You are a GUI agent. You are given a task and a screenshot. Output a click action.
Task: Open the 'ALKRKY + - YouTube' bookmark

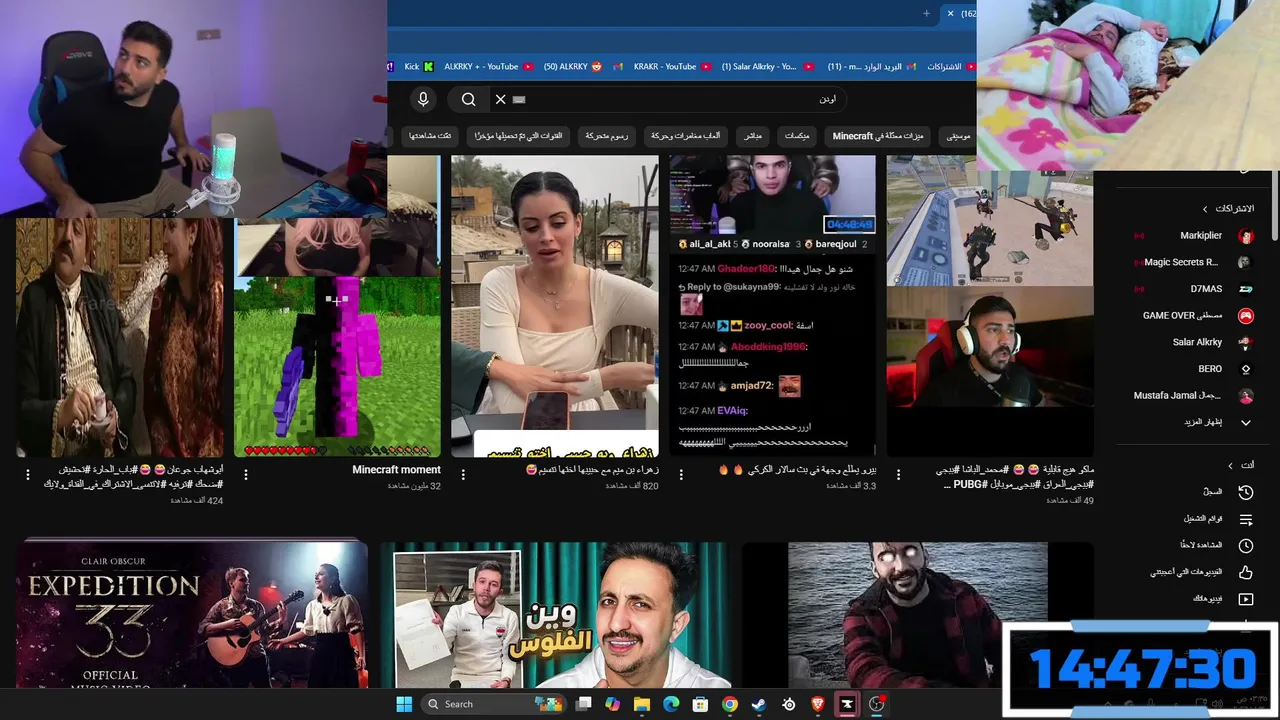[488, 67]
